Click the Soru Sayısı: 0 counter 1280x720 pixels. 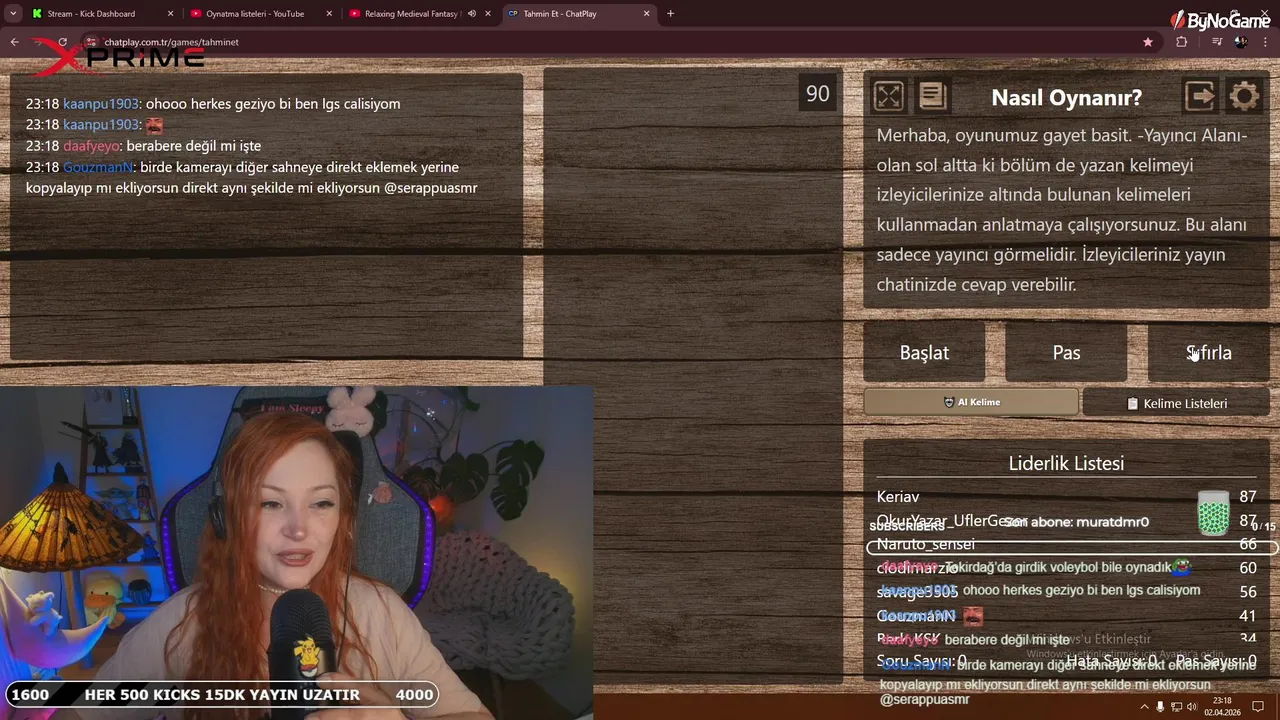[x=921, y=661]
